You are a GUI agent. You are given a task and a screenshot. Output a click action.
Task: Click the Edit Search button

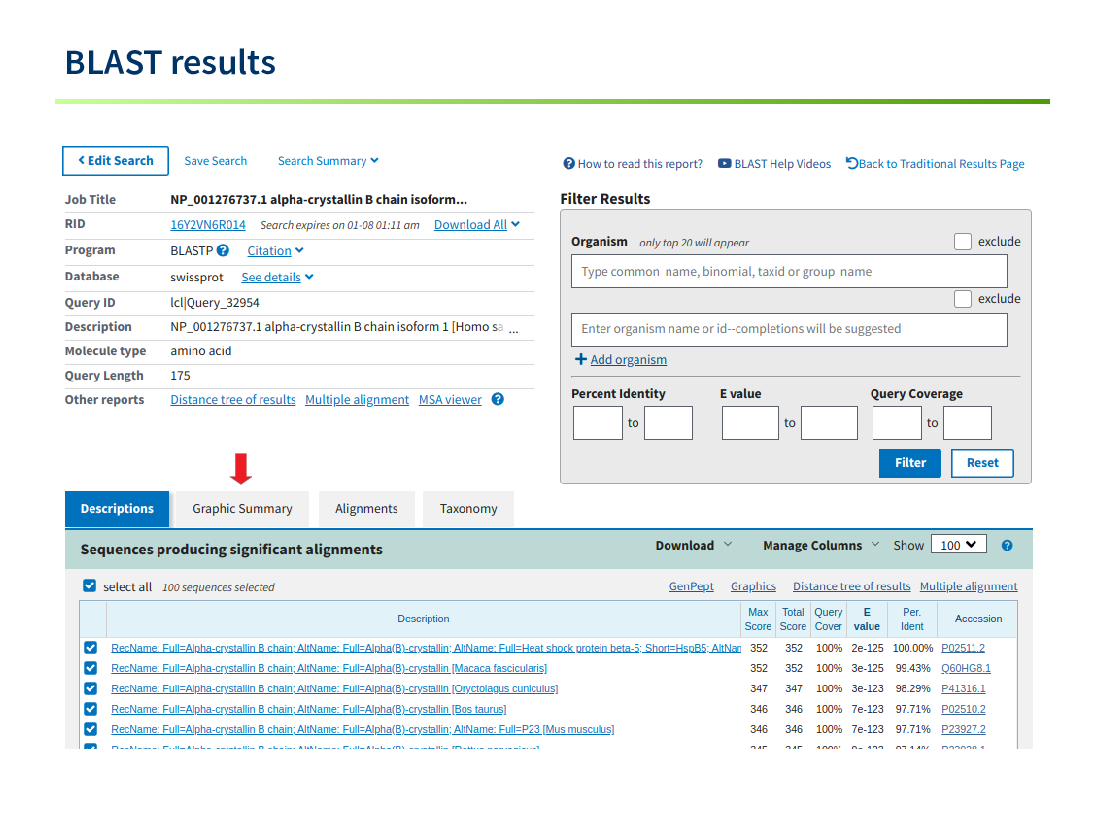pos(115,161)
